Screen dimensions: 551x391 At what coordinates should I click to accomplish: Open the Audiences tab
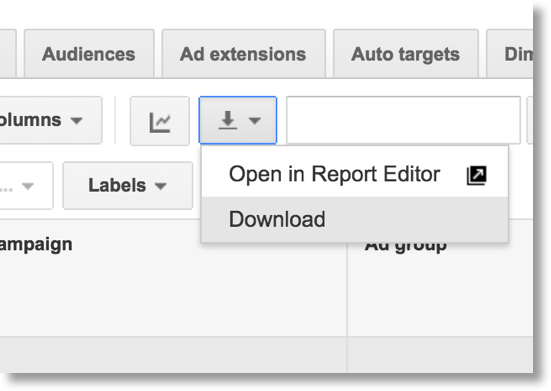pos(89,54)
